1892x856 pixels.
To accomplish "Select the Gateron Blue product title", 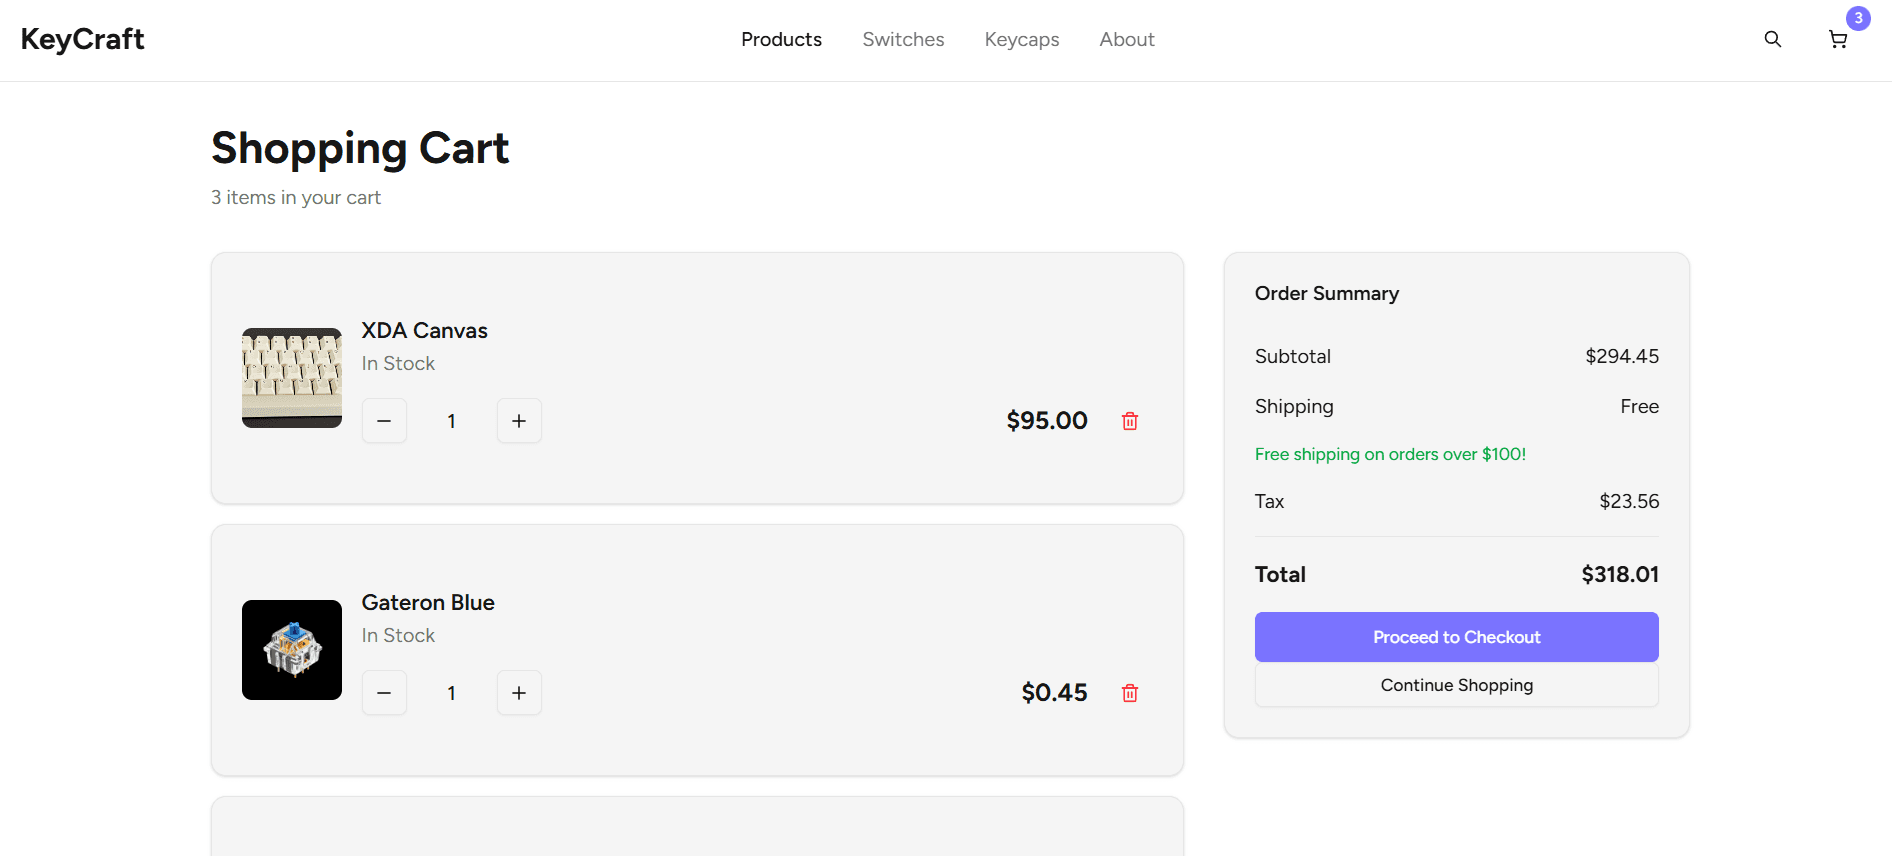I will click(428, 602).
